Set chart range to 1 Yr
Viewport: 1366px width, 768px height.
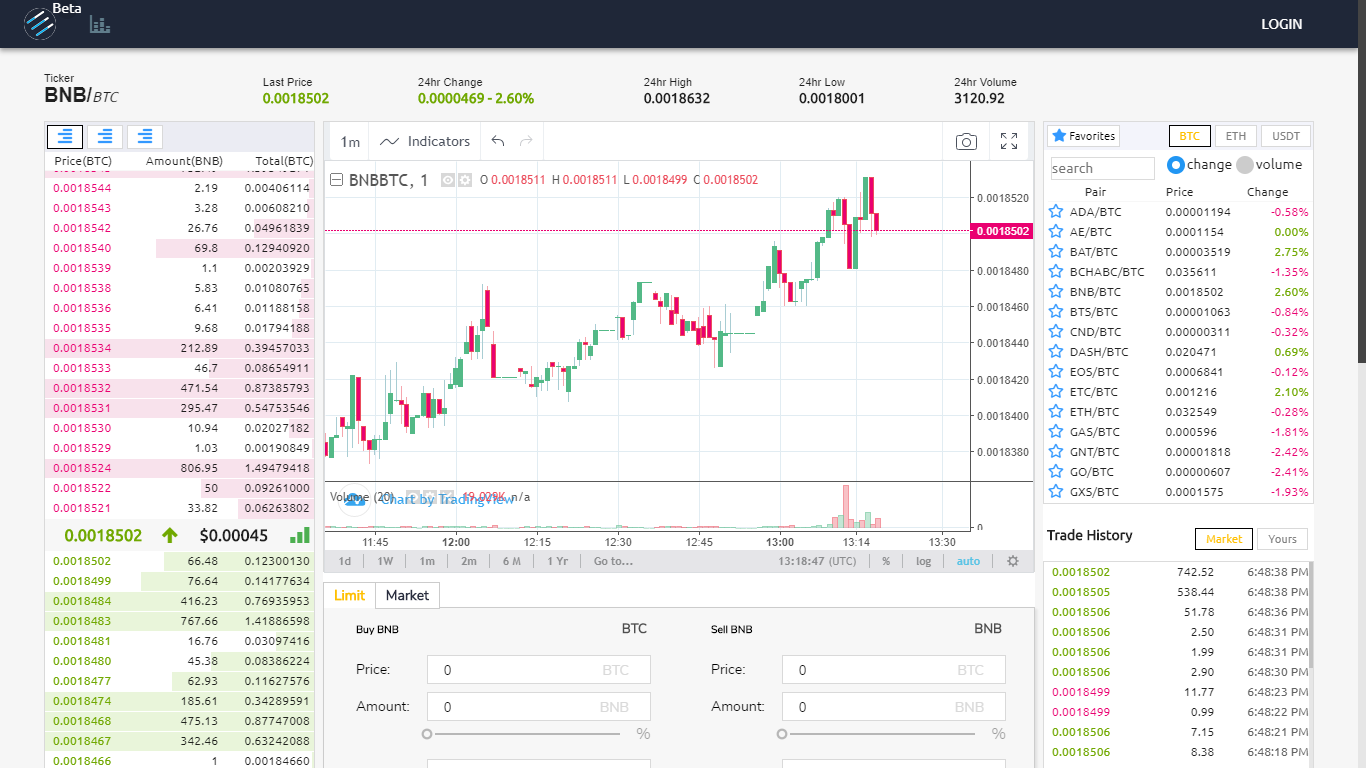coord(557,561)
